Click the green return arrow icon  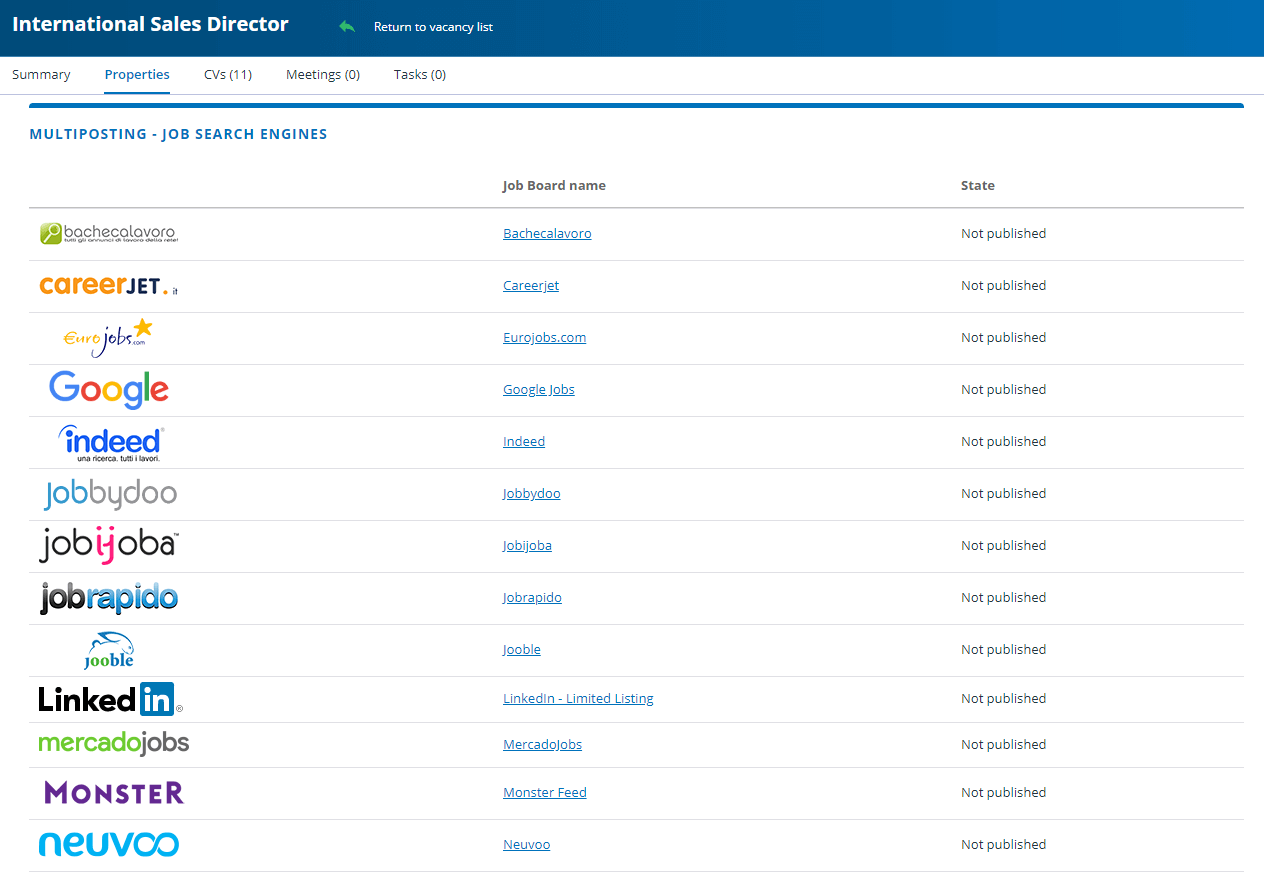click(x=347, y=26)
